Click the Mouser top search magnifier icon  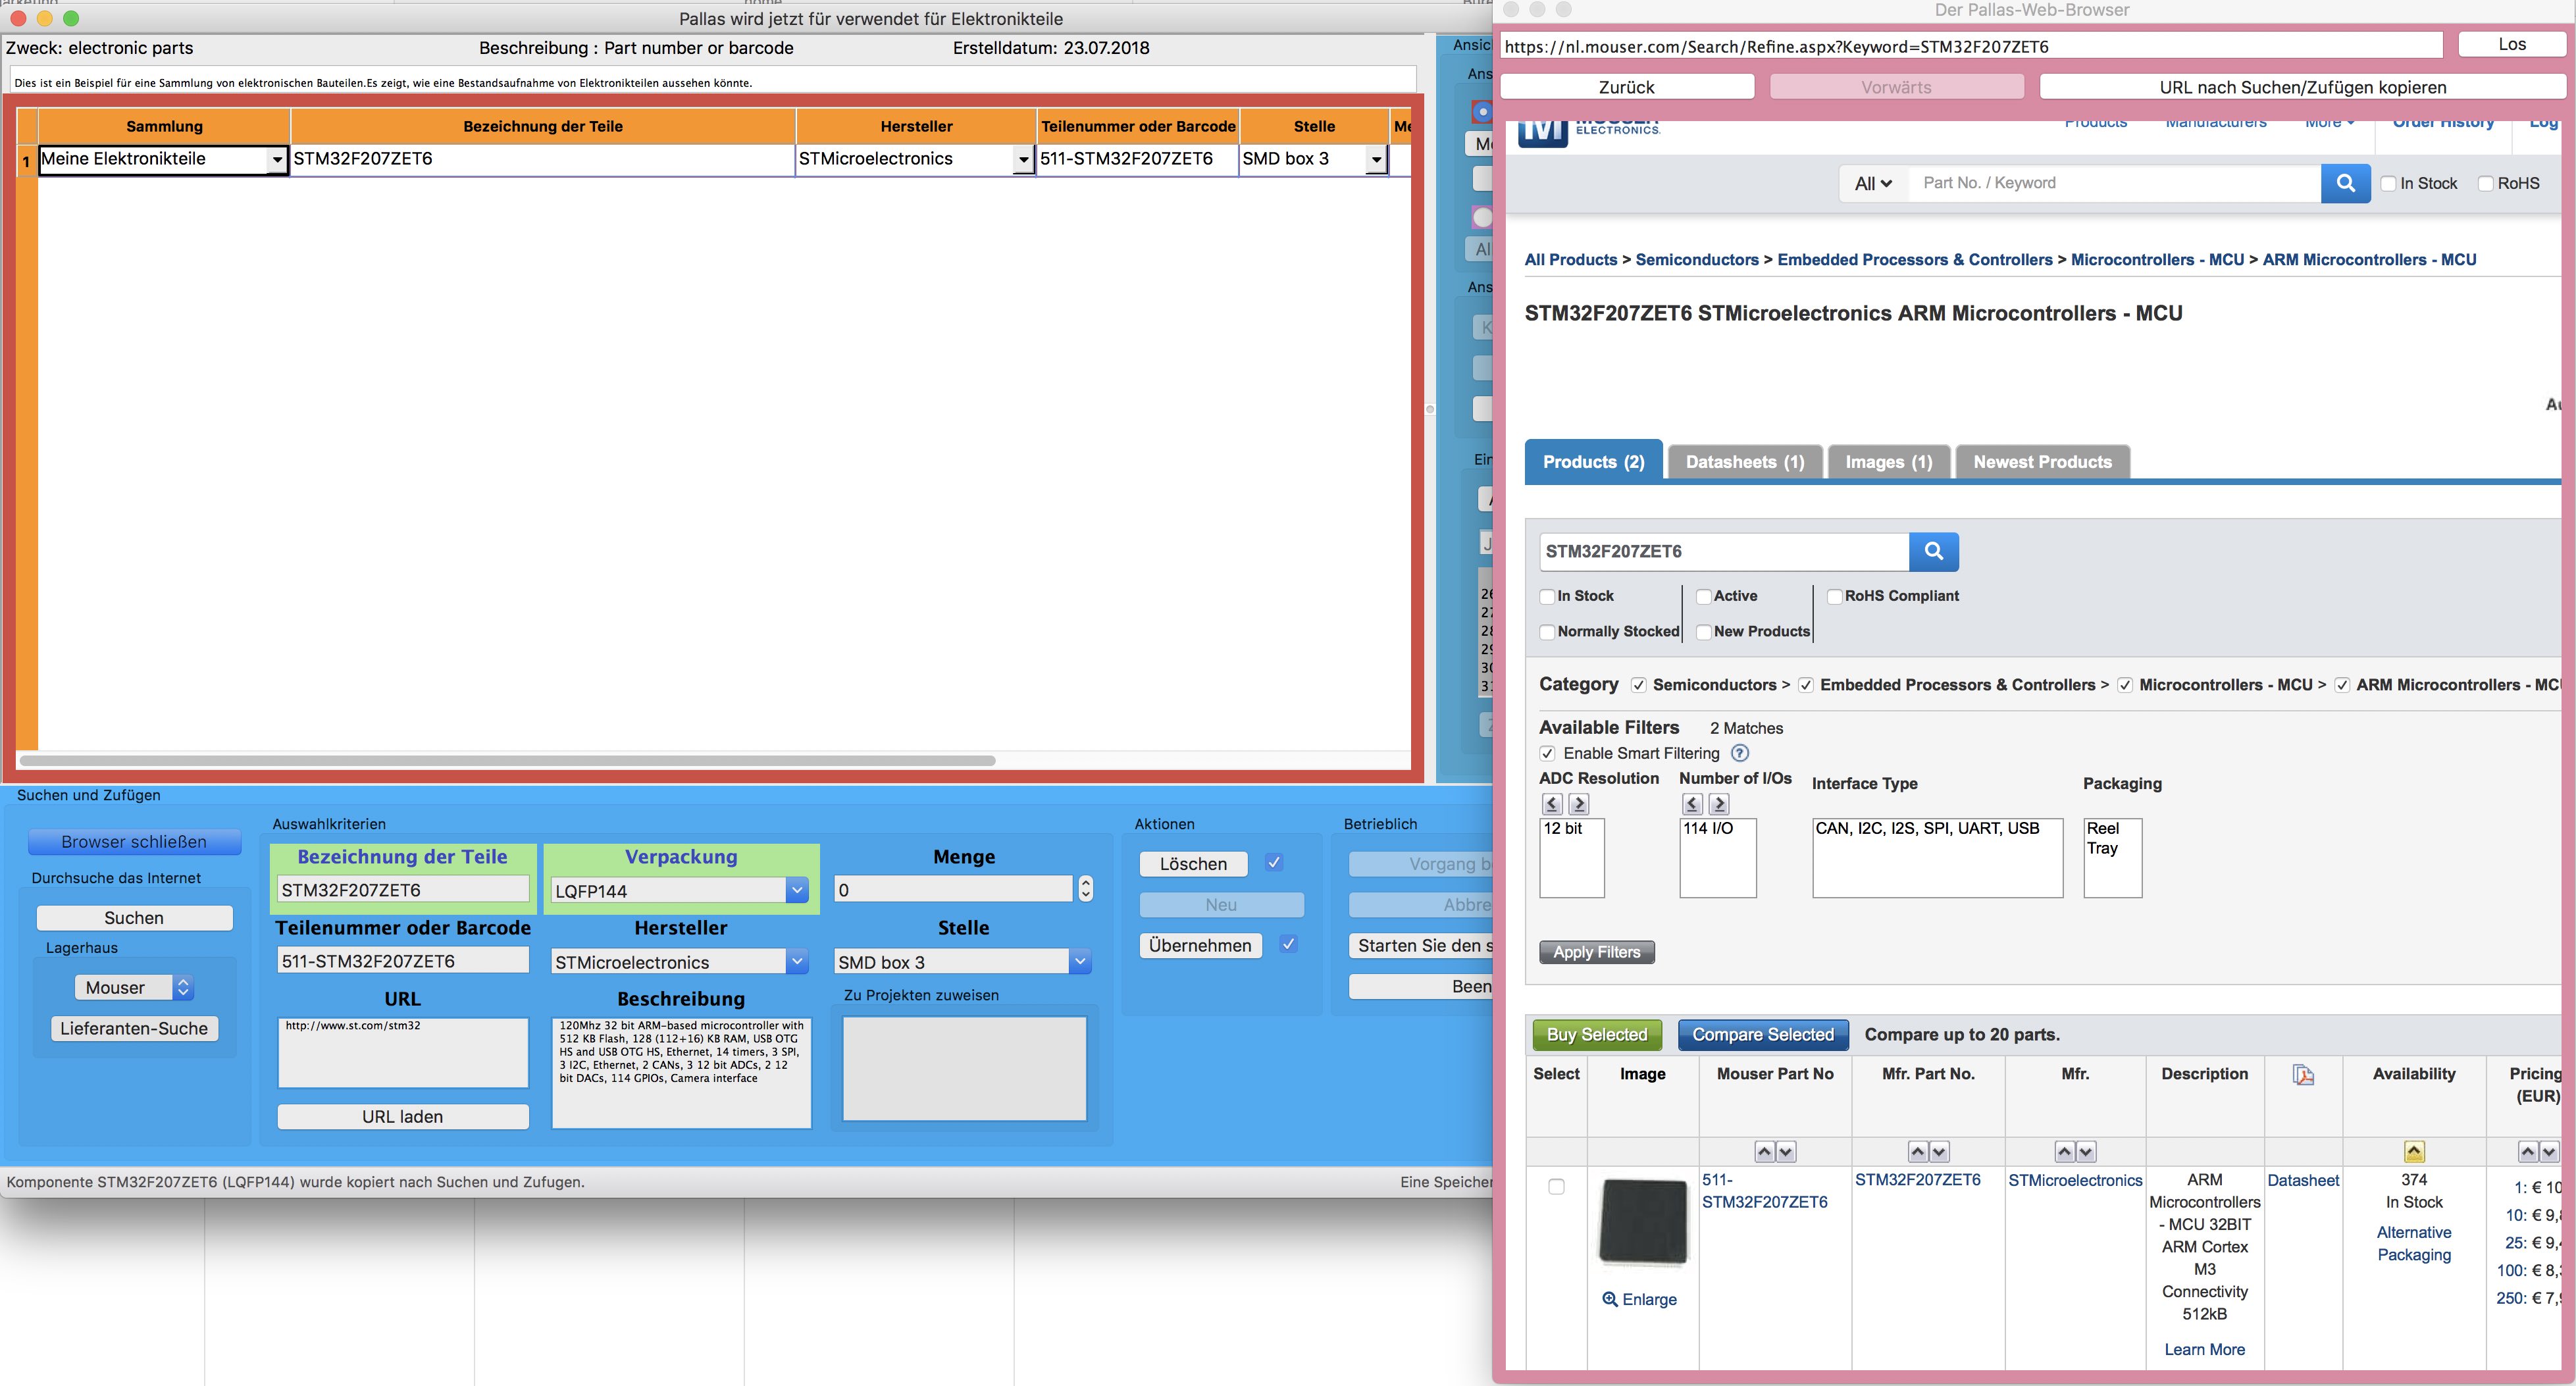2345,183
